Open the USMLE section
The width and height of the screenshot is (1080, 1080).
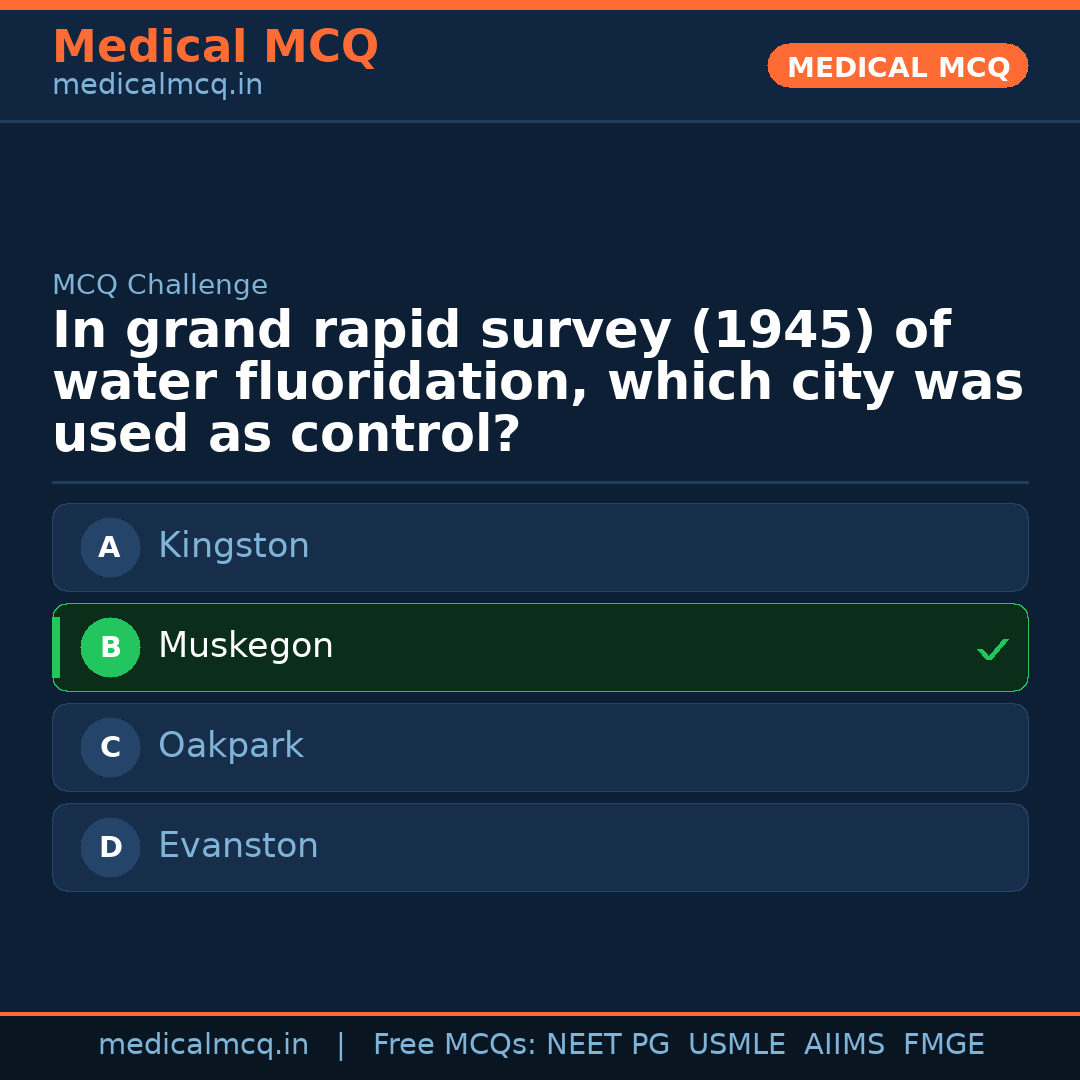pyautogui.click(x=737, y=1044)
